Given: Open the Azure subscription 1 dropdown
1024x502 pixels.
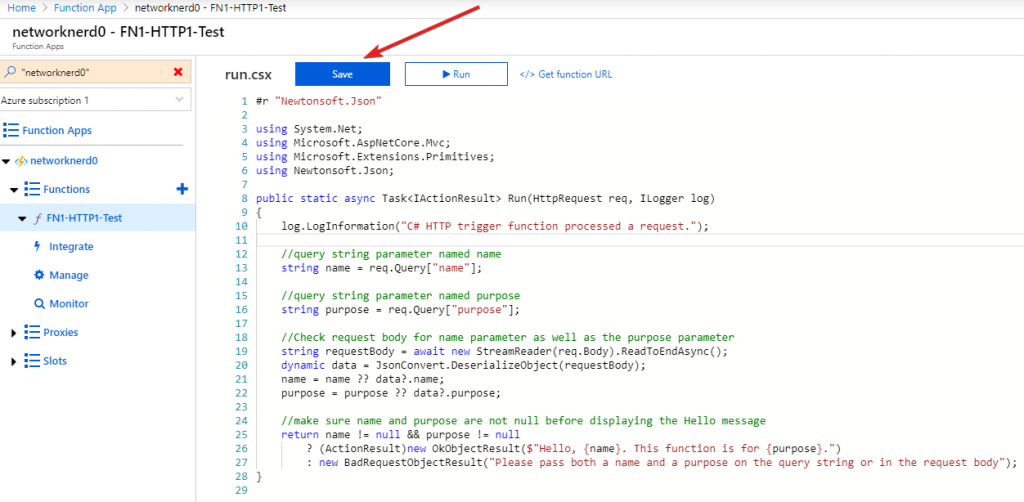Looking at the screenshot, I should 95,101.
